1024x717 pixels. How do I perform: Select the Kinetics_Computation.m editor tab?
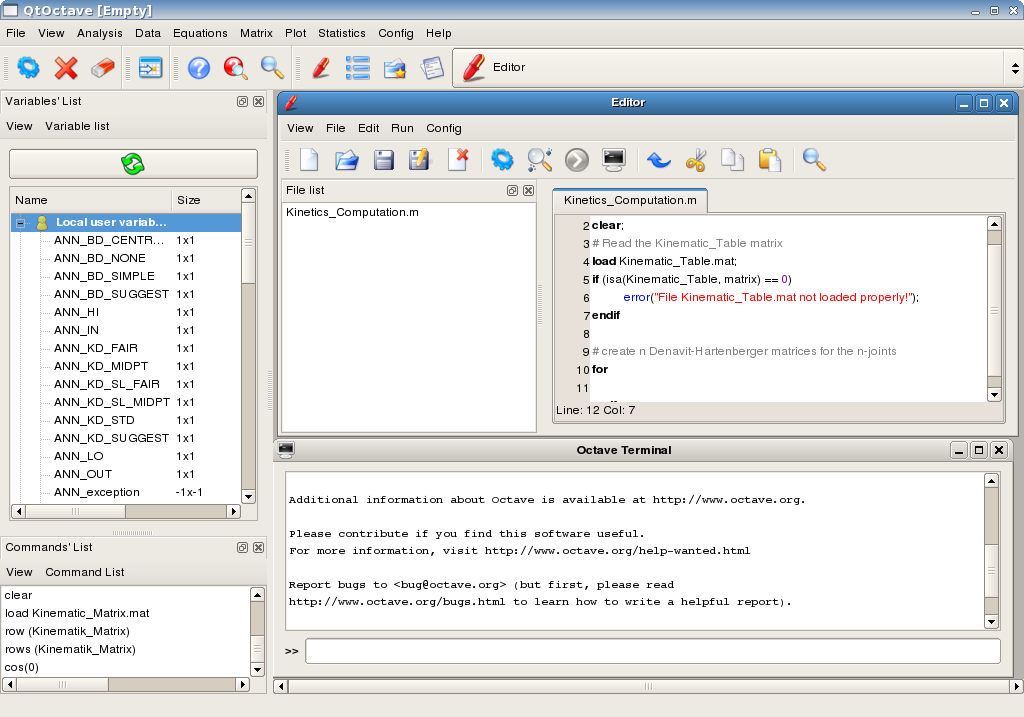coord(630,200)
